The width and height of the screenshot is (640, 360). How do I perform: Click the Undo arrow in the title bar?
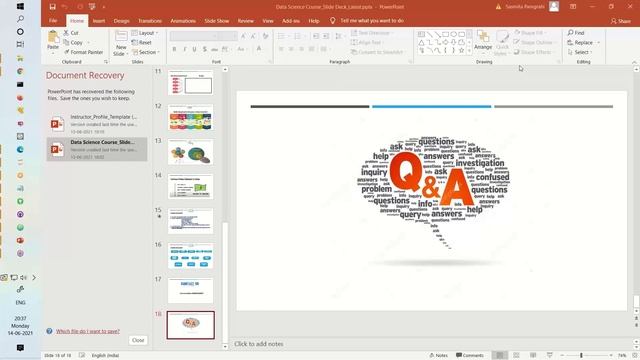click(x=64, y=7)
